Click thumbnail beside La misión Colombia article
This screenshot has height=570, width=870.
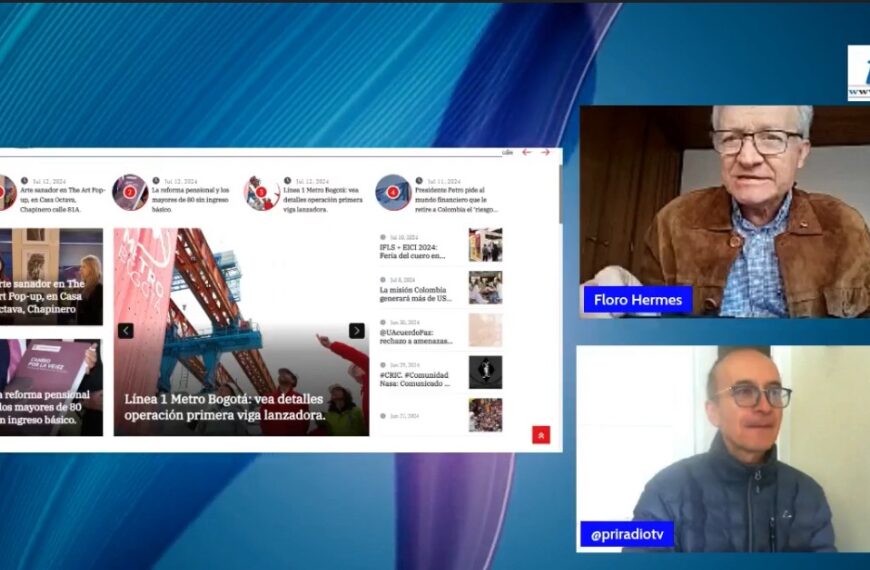click(485, 287)
